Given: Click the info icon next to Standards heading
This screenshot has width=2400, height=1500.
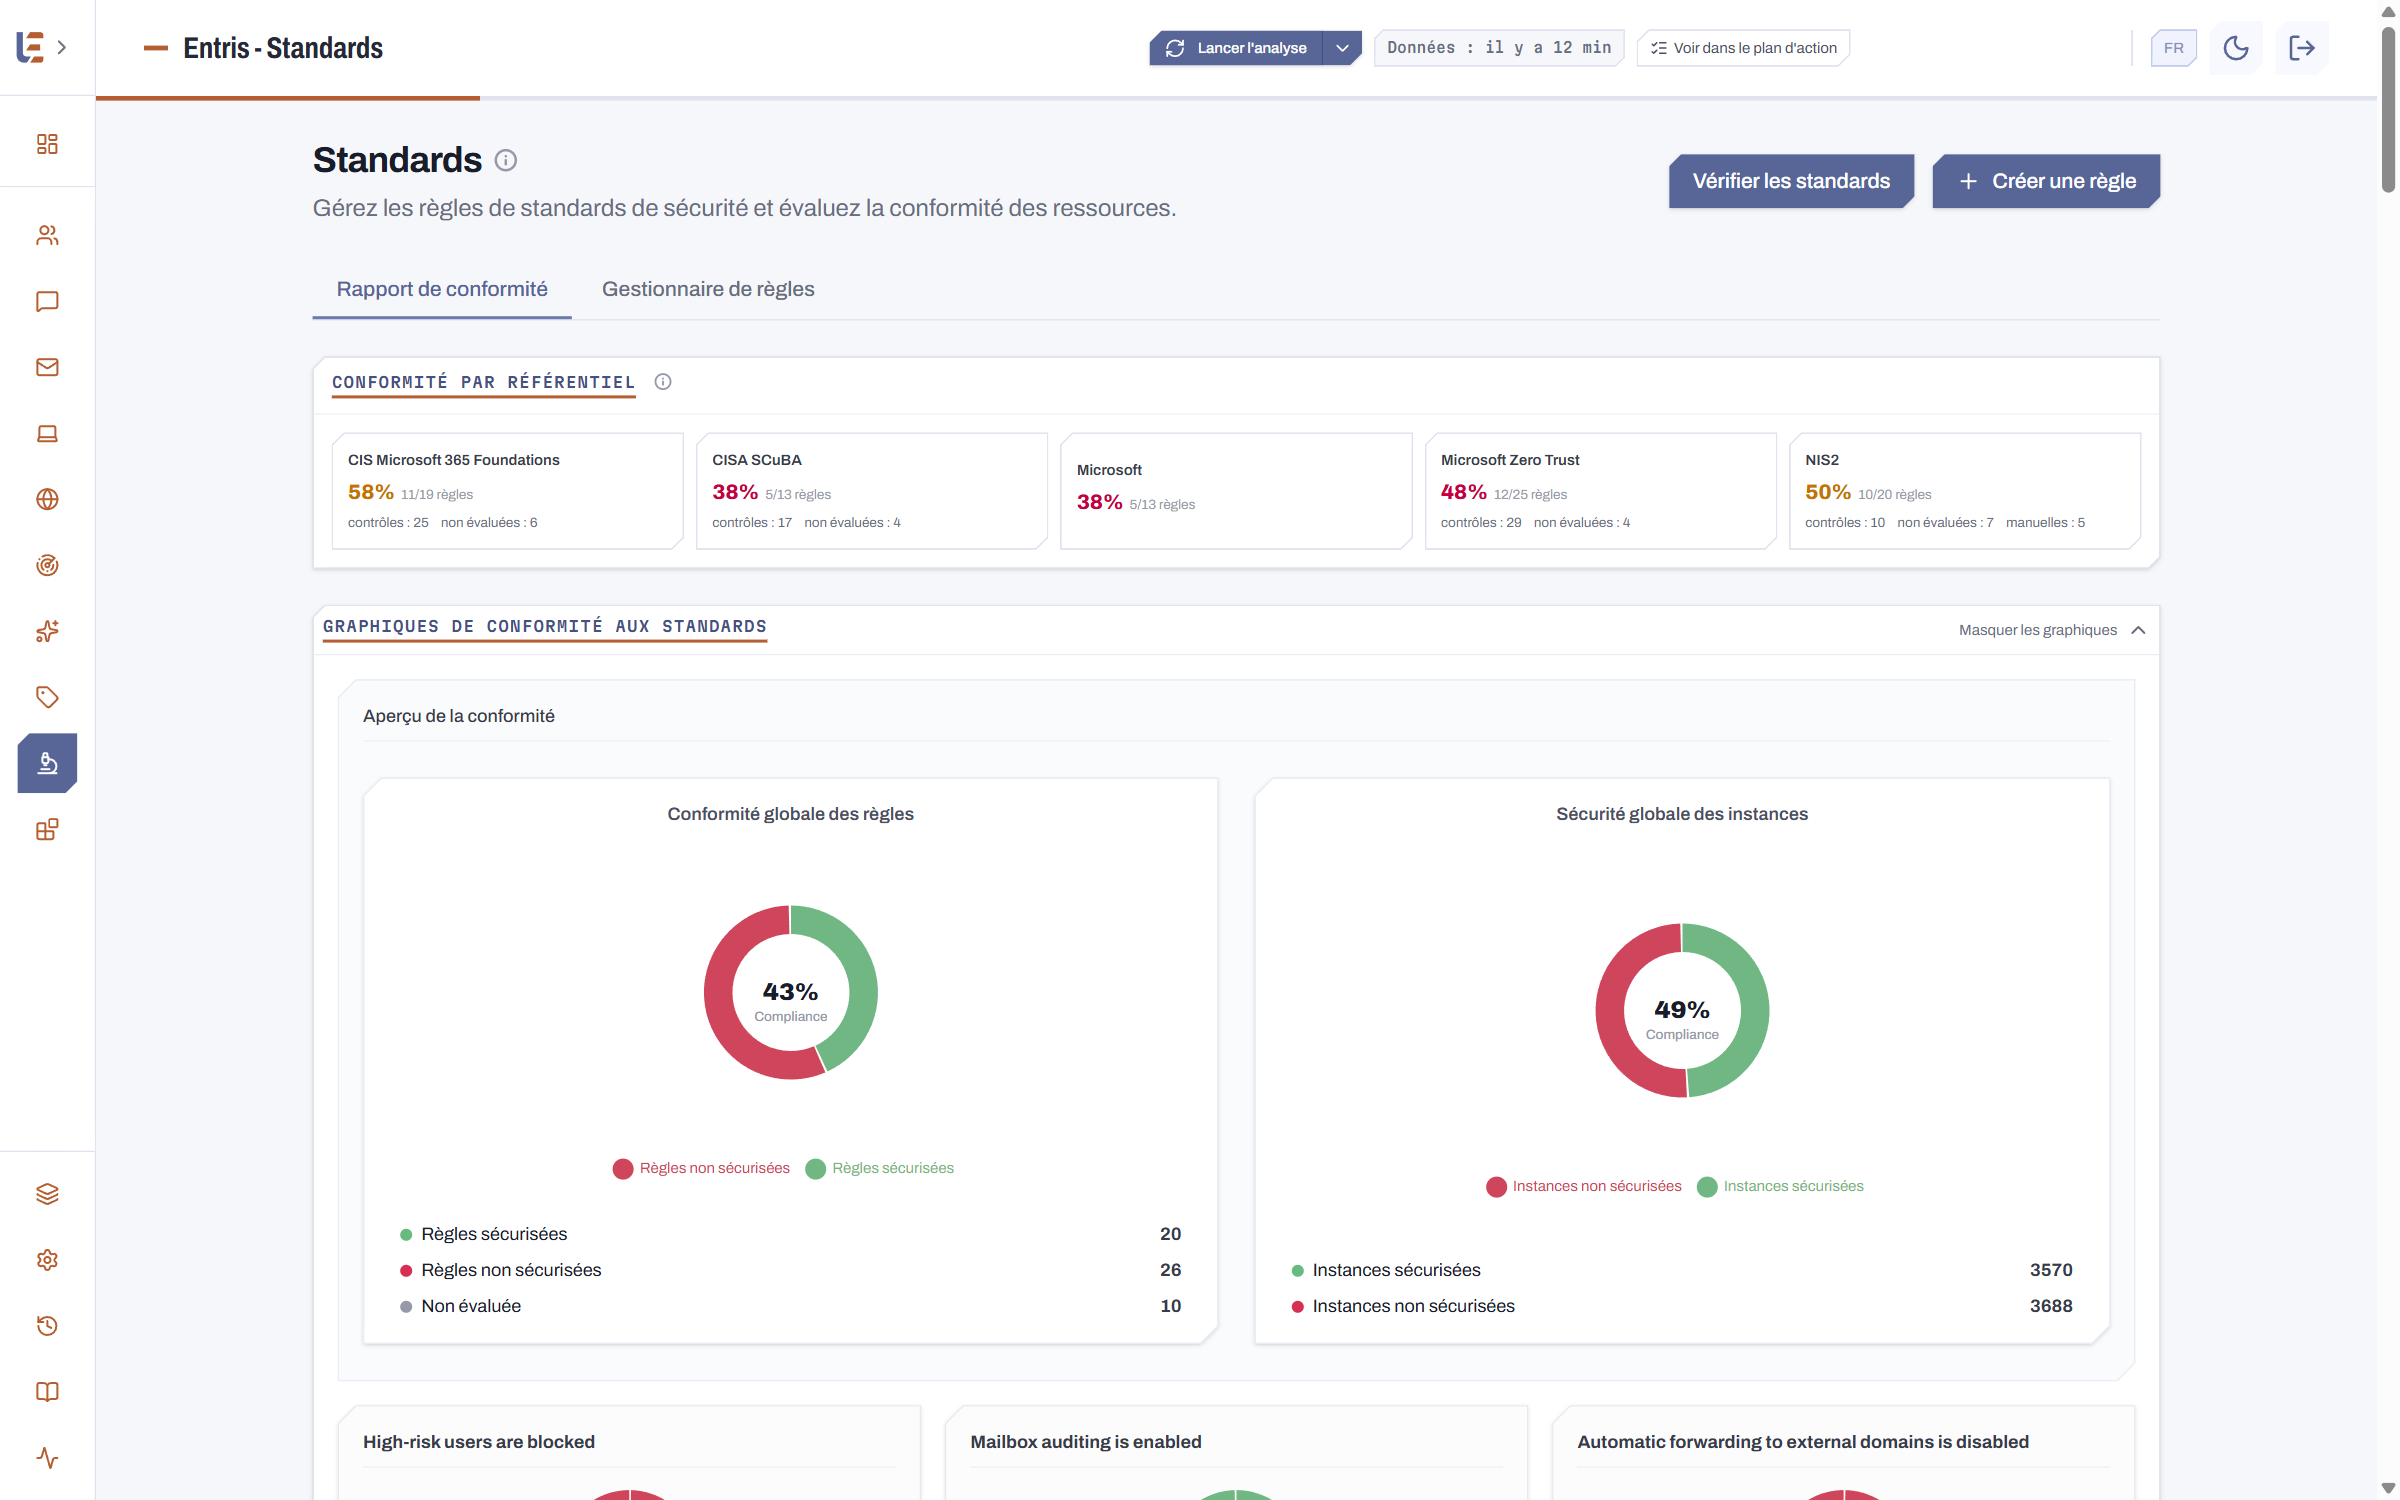Looking at the screenshot, I should (506, 160).
